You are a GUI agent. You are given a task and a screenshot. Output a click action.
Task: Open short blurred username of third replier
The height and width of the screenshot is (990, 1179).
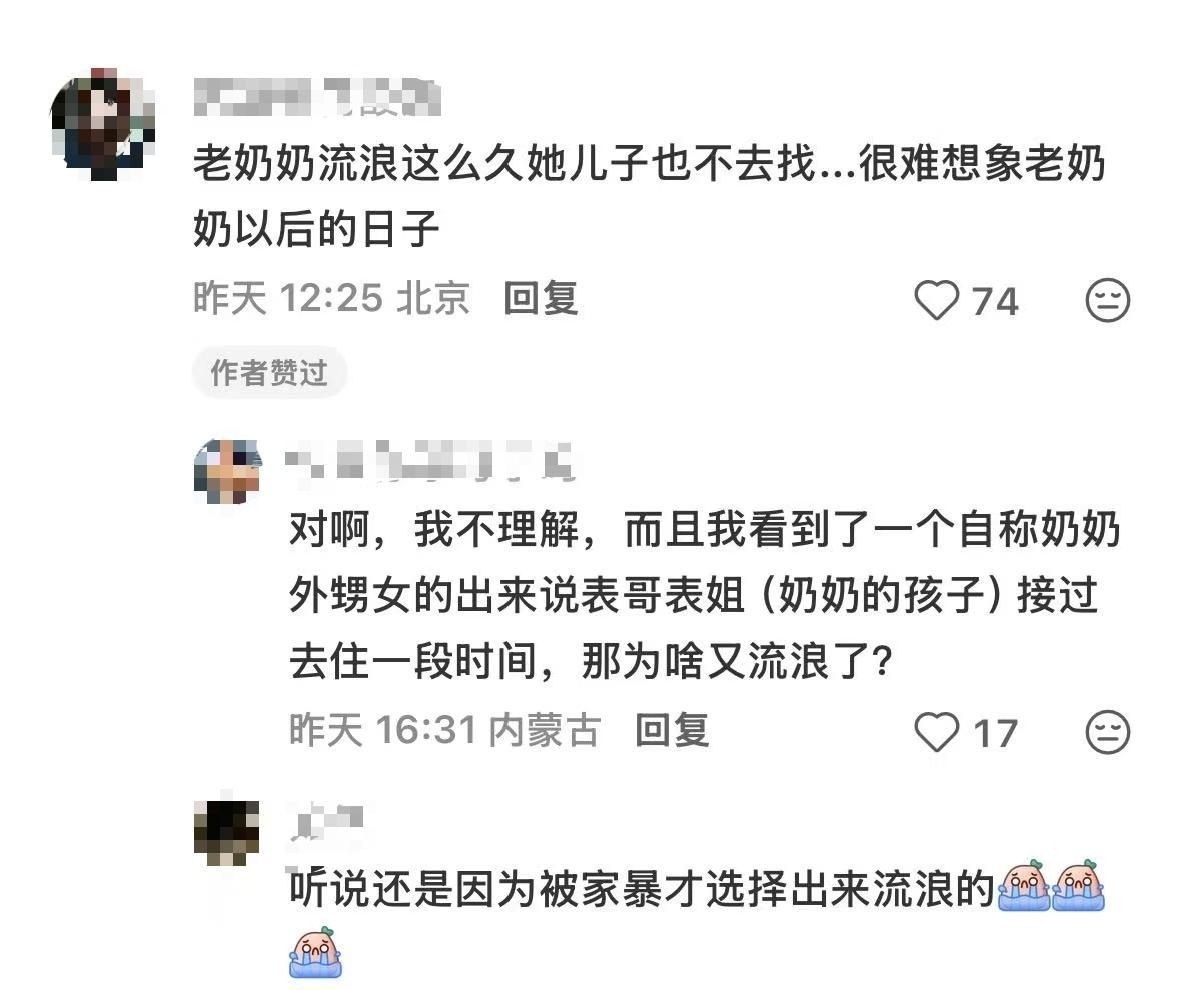[x=327, y=822]
